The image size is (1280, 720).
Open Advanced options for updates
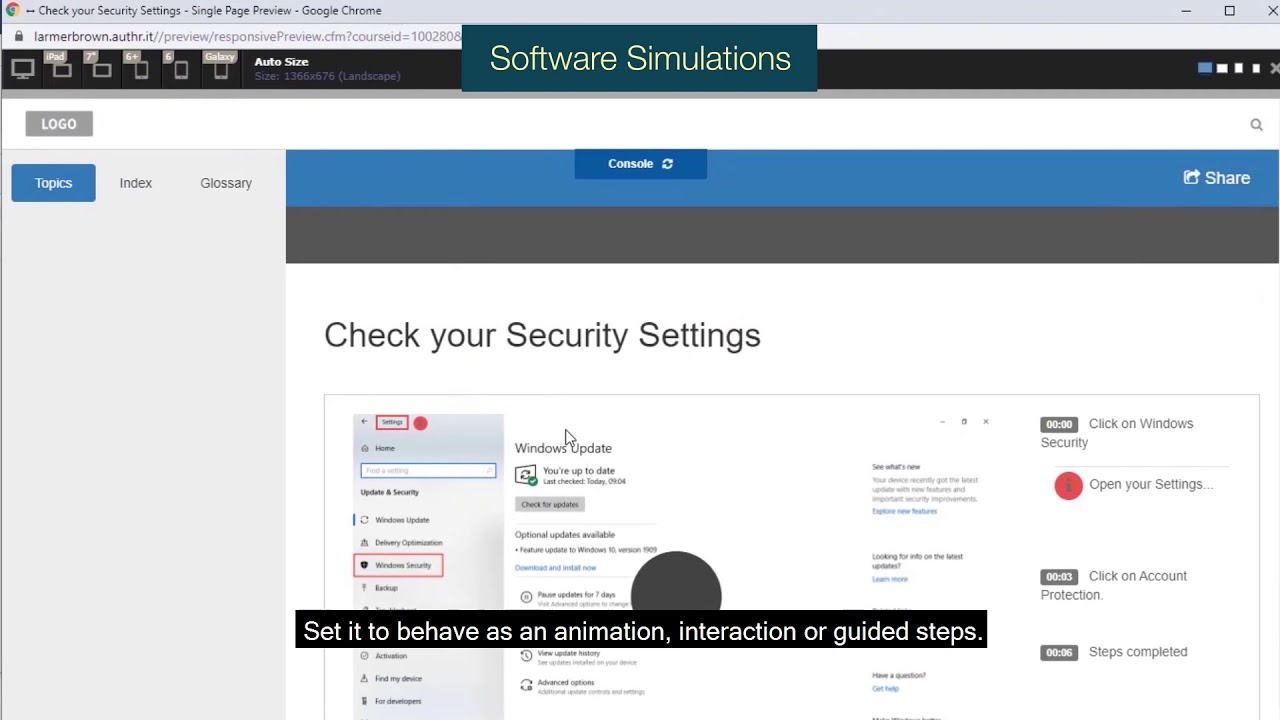566,683
